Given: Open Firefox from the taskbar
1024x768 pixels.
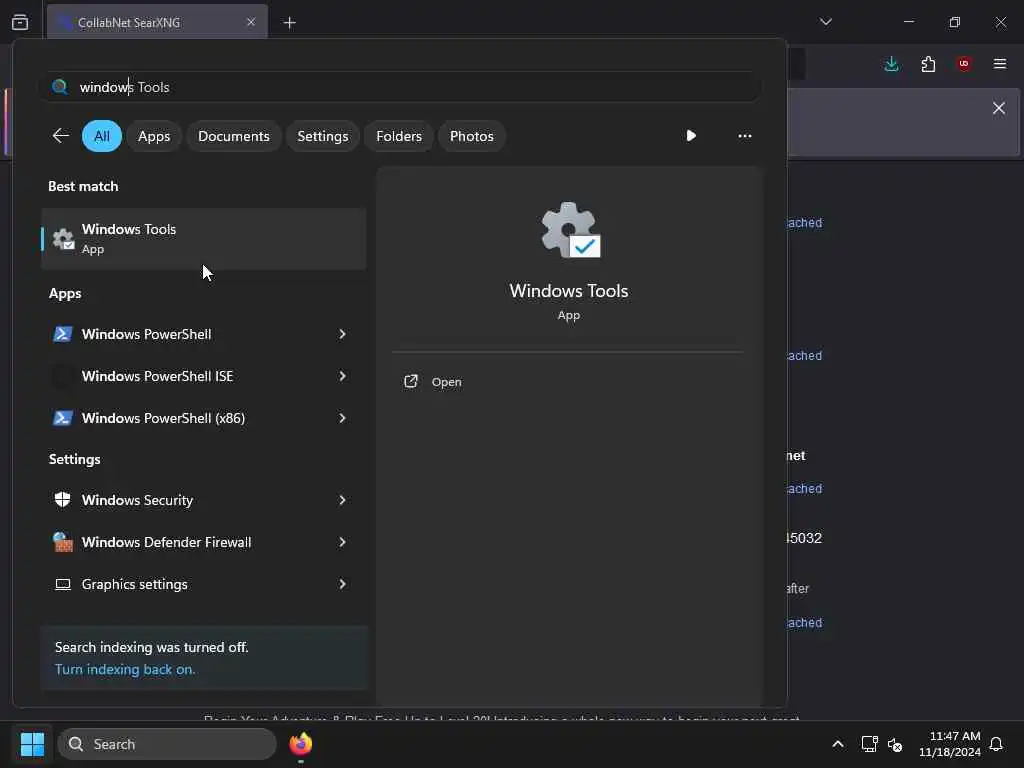Looking at the screenshot, I should tap(301, 744).
